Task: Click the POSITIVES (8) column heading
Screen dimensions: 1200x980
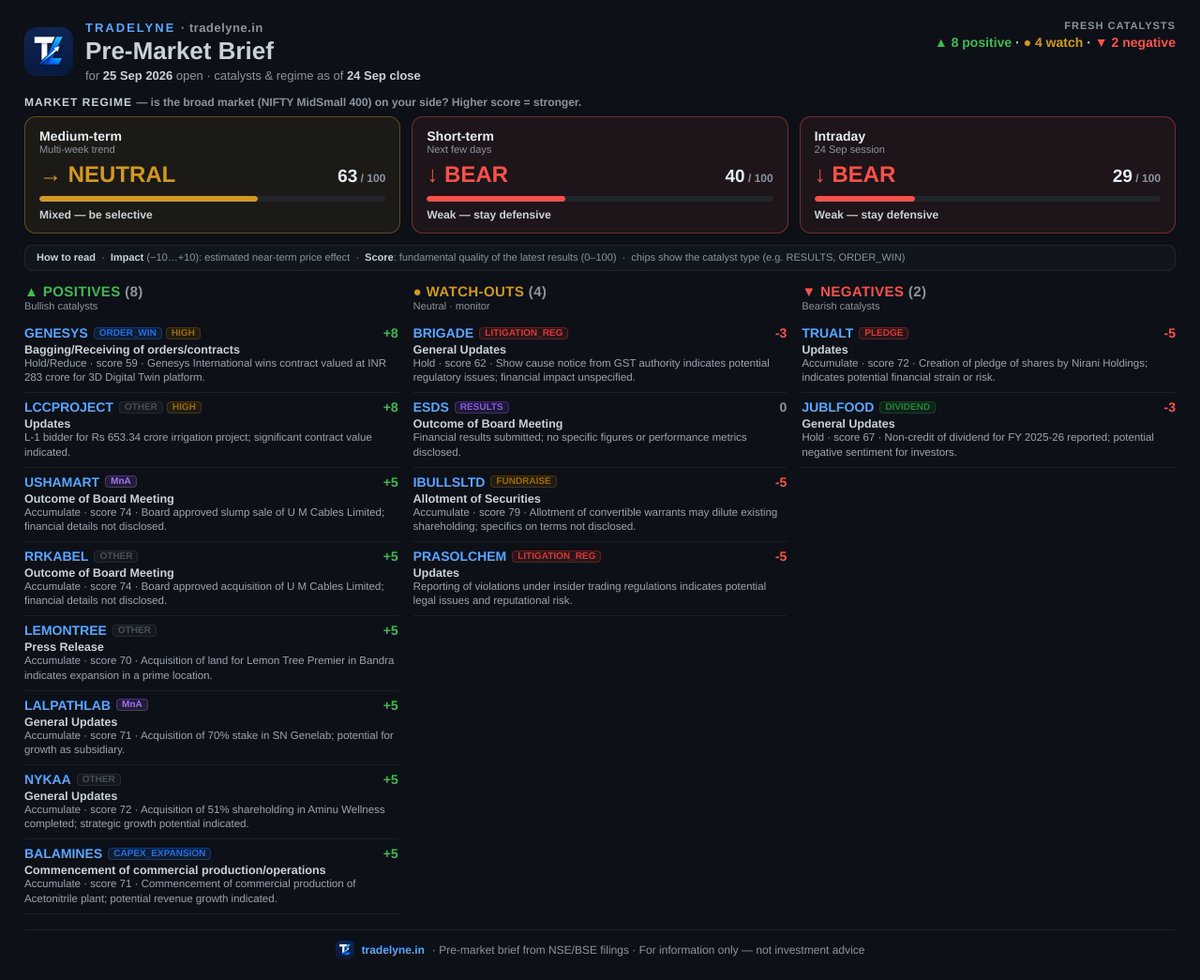Action: click(84, 292)
